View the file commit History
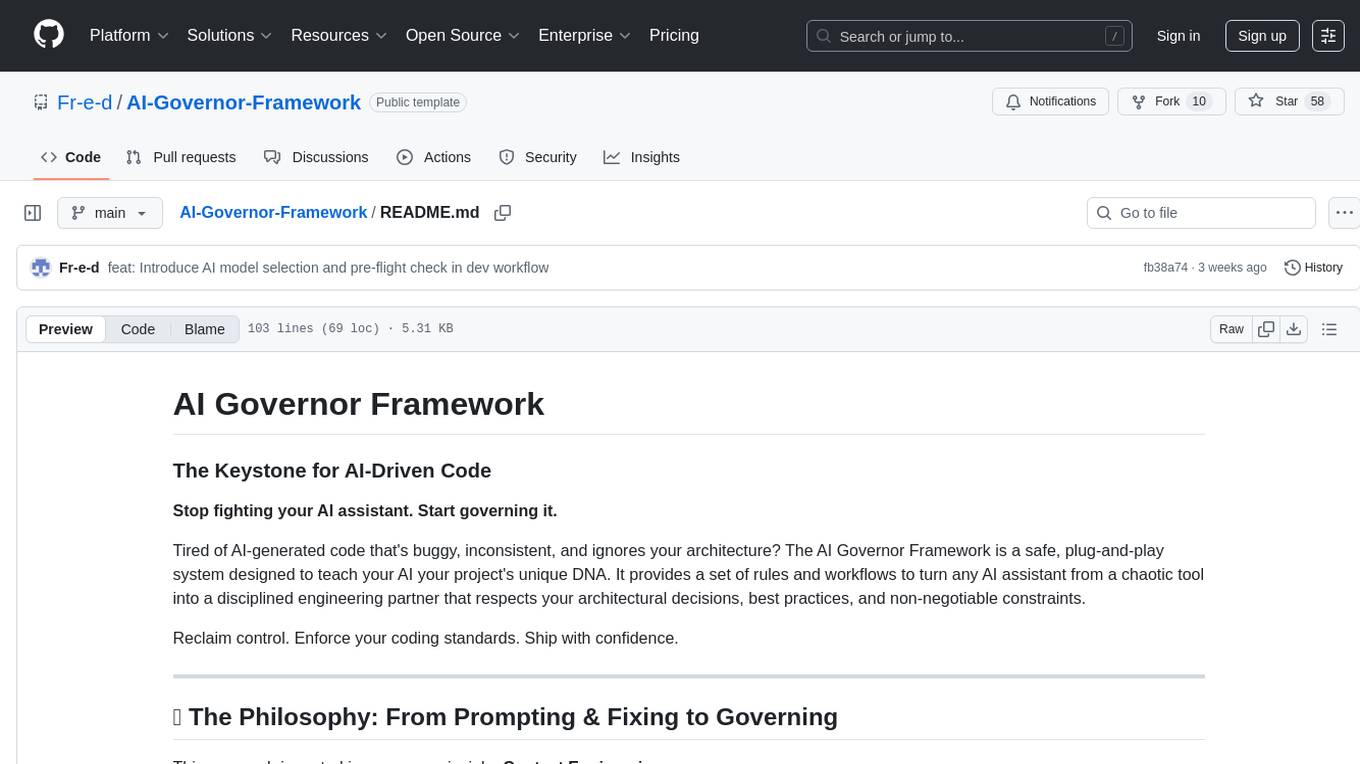Viewport: 1360px width, 764px height. click(x=1313, y=268)
